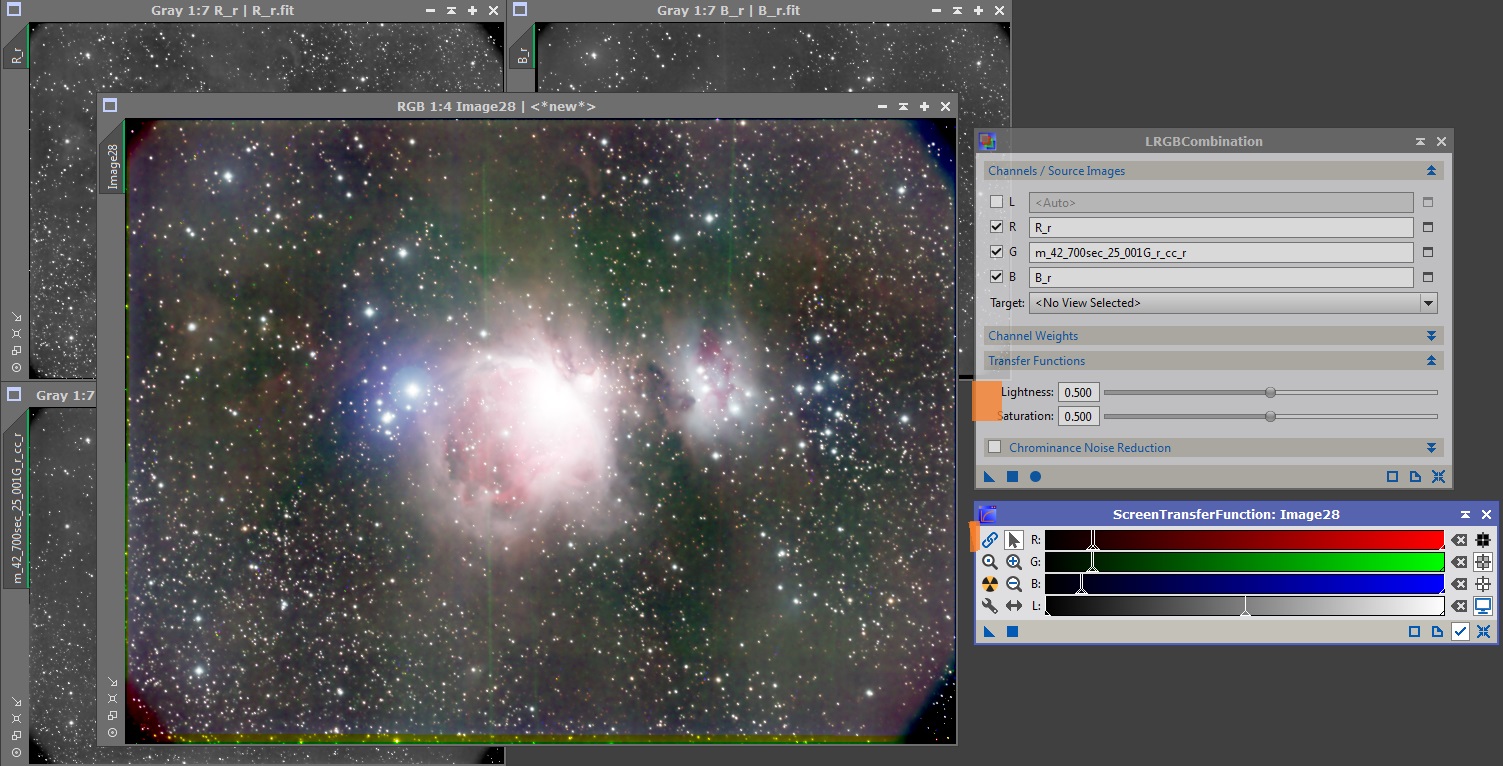Open the STF wrench settings icon
The width and height of the screenshot is (1503, 766).
[x=990, y=606]
